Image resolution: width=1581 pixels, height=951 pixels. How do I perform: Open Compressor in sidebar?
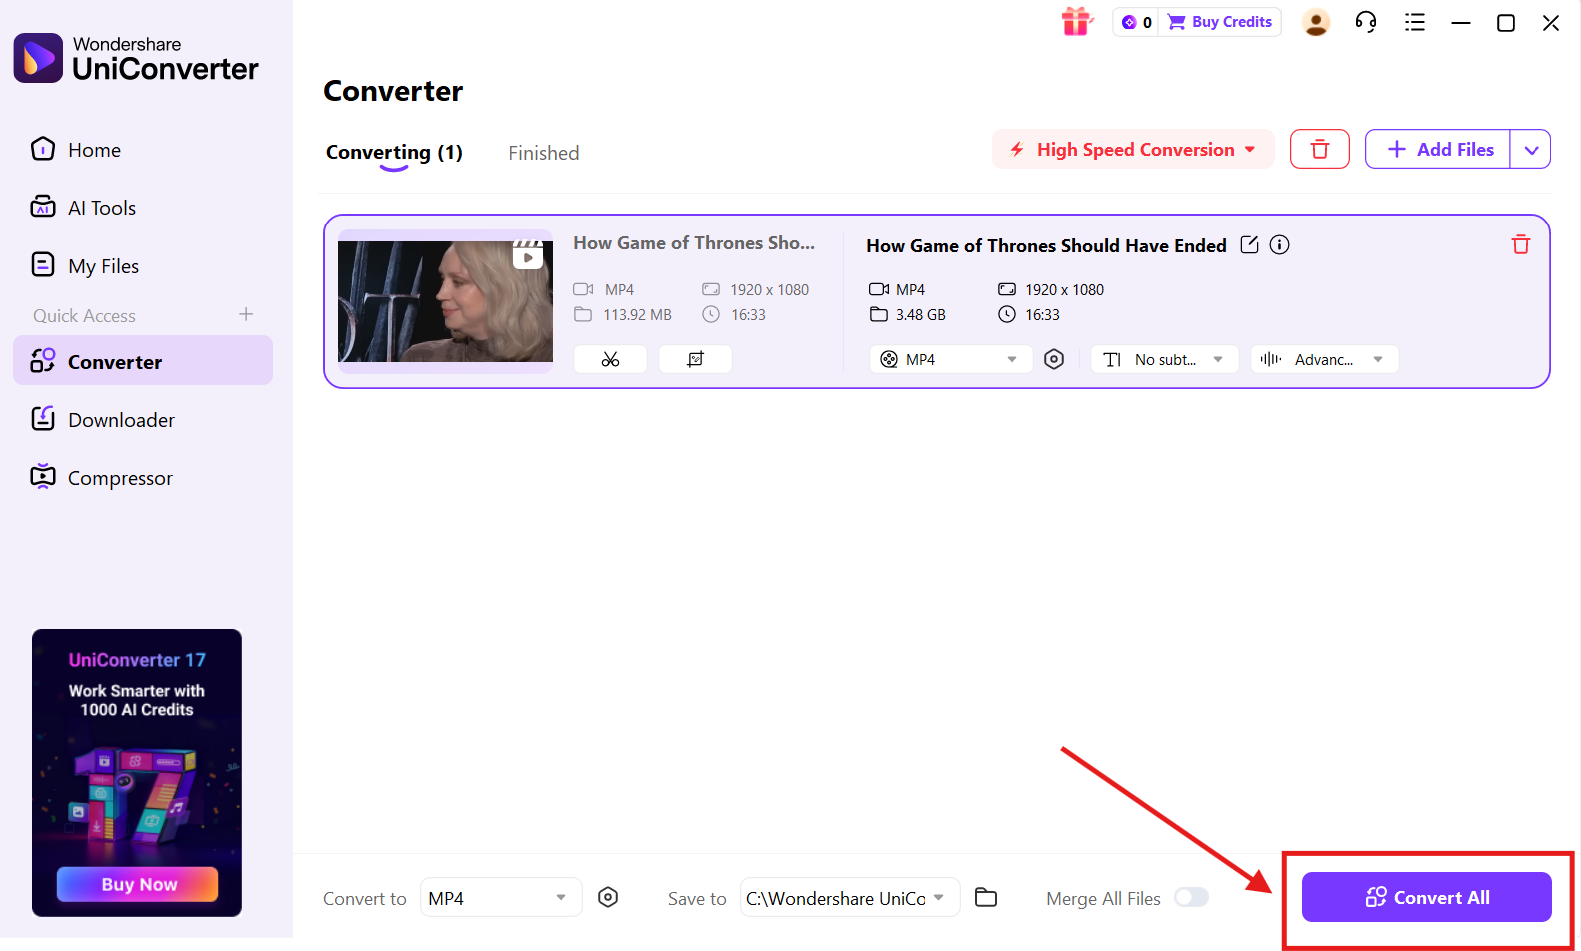pos(143,478)
